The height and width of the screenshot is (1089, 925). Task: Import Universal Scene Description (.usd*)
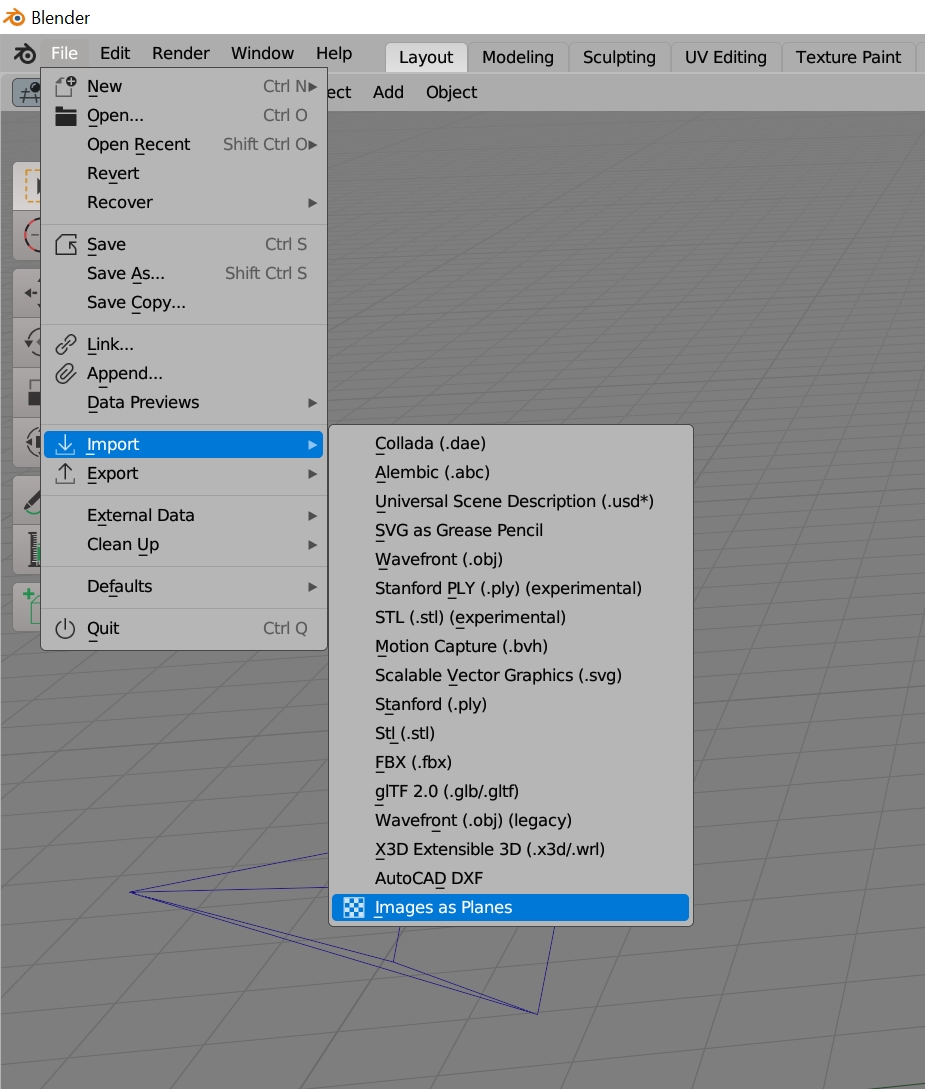pos(510,501)
